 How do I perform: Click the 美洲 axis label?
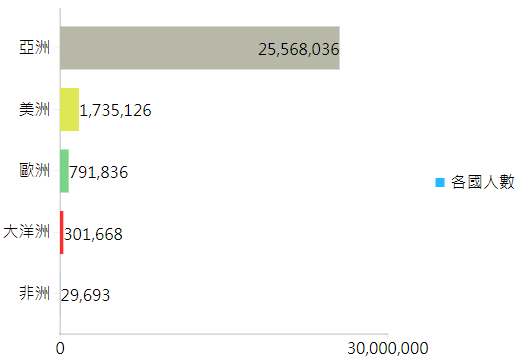(34, 109)
